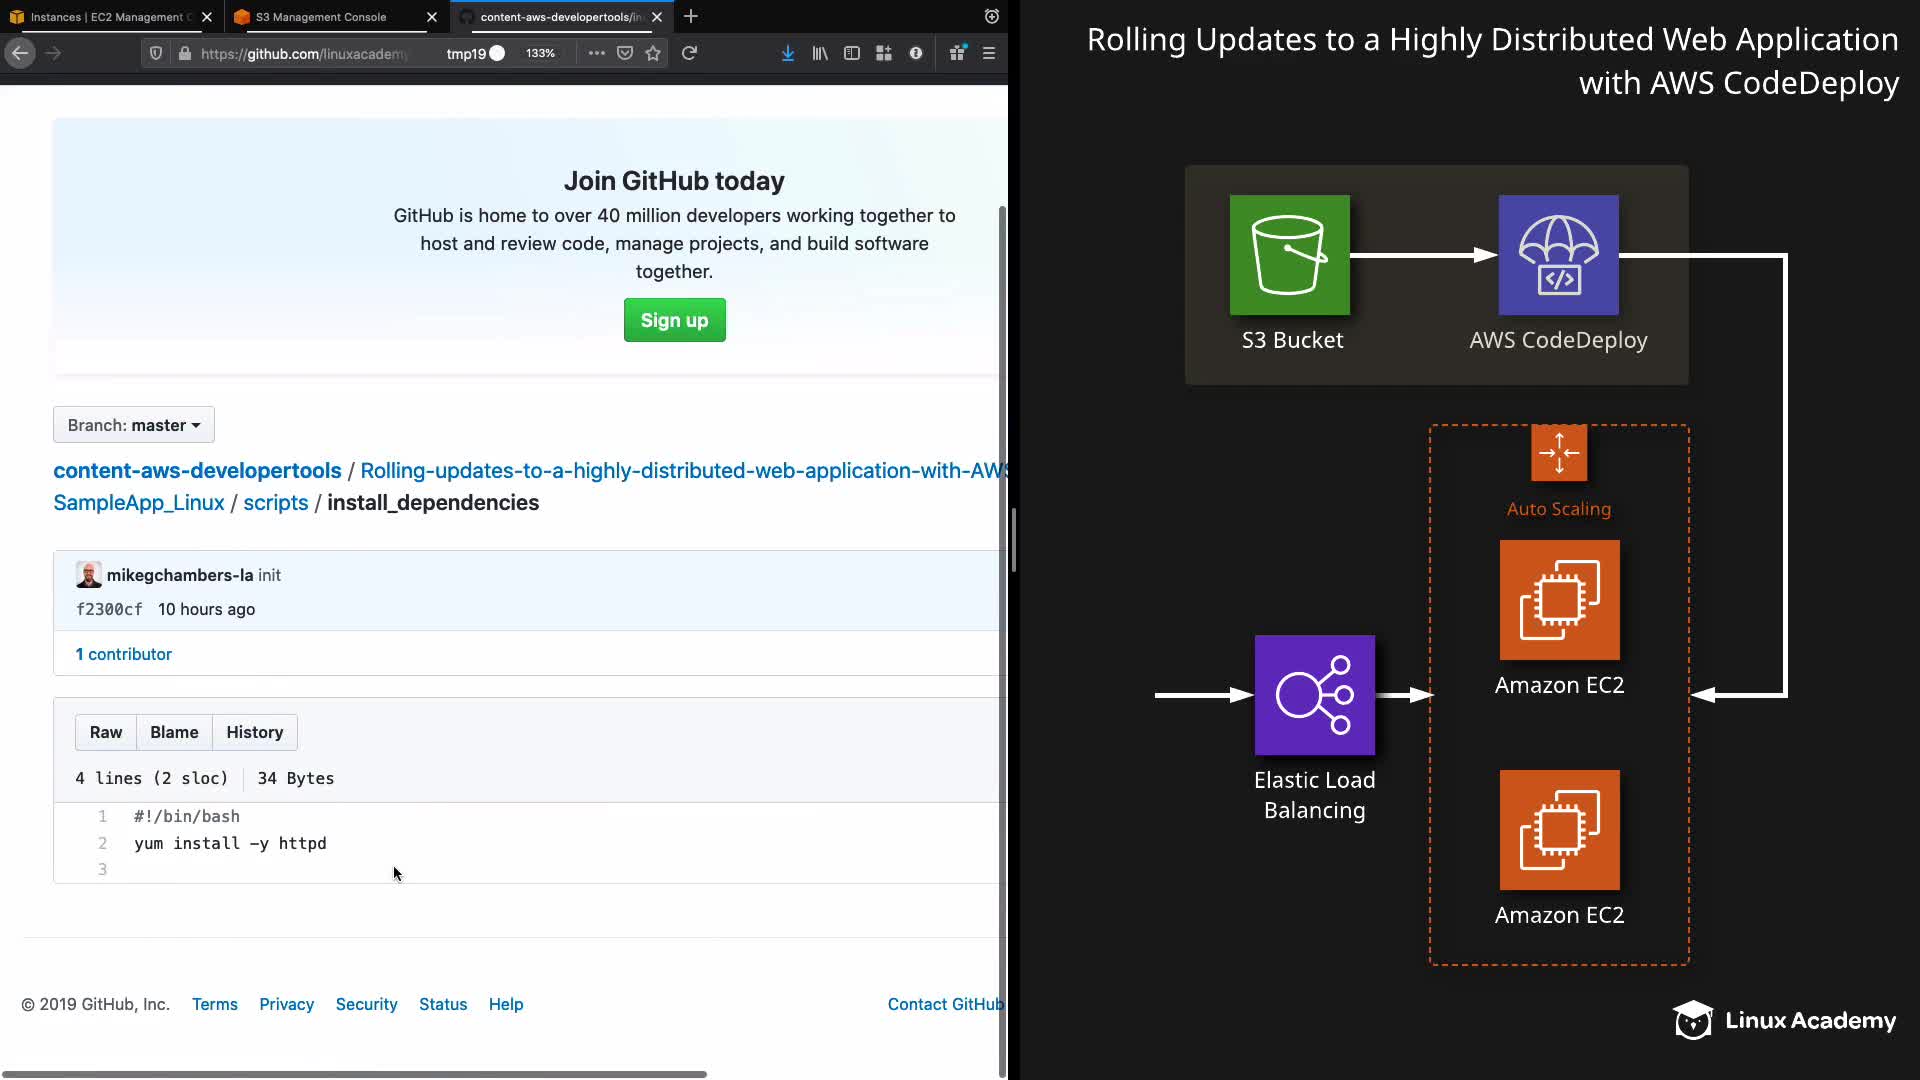Open the Firefox hamburger menu

coord(989,53)
